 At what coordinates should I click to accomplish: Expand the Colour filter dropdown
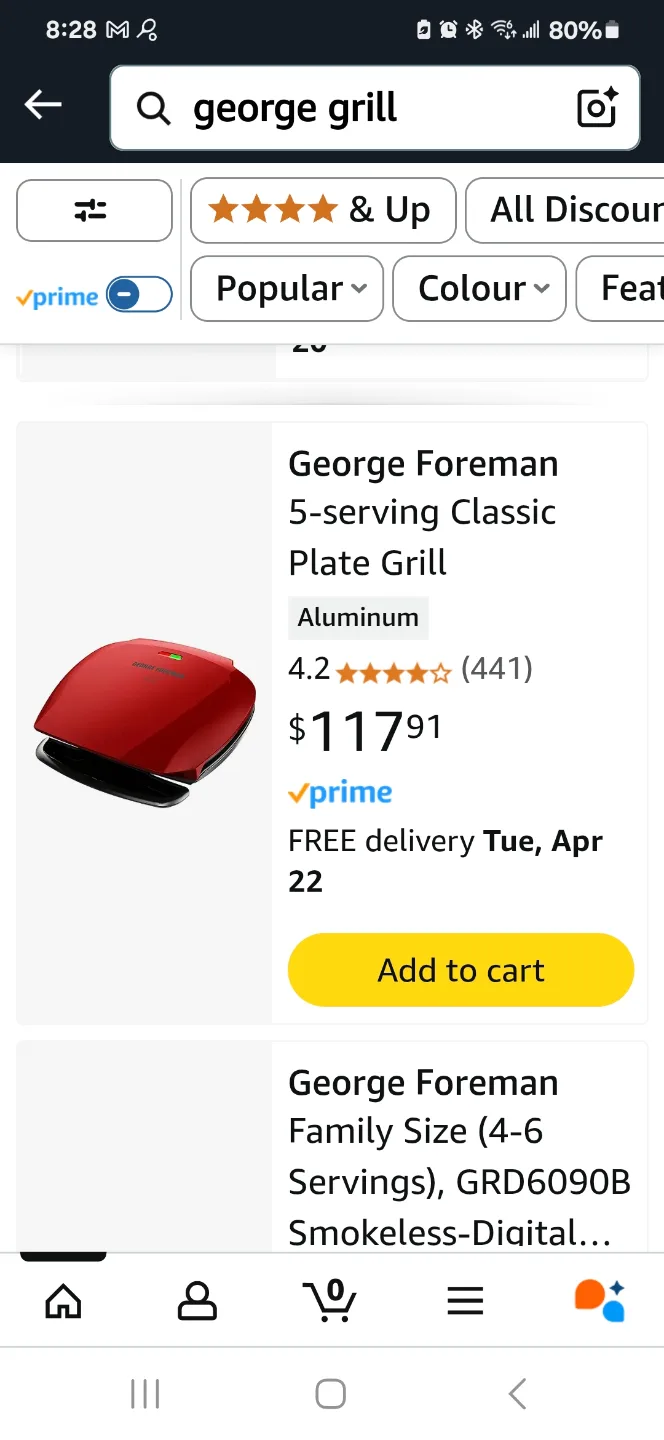pos(478,288)
